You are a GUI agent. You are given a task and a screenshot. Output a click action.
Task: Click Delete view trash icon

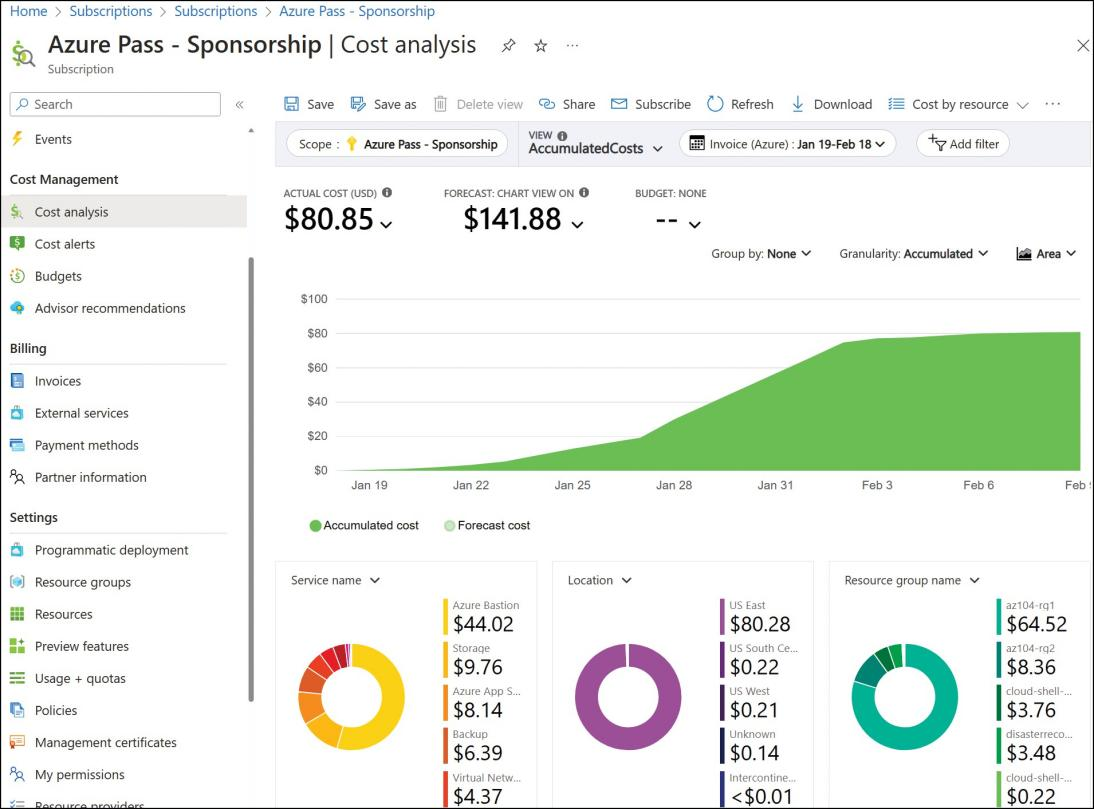(x=440, y=104)
